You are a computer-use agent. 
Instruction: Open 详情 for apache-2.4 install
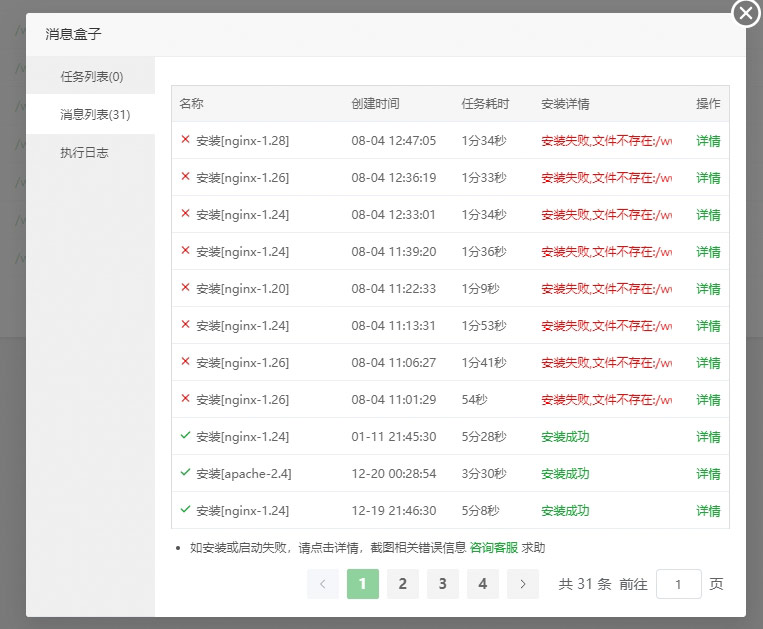(708, 474)
